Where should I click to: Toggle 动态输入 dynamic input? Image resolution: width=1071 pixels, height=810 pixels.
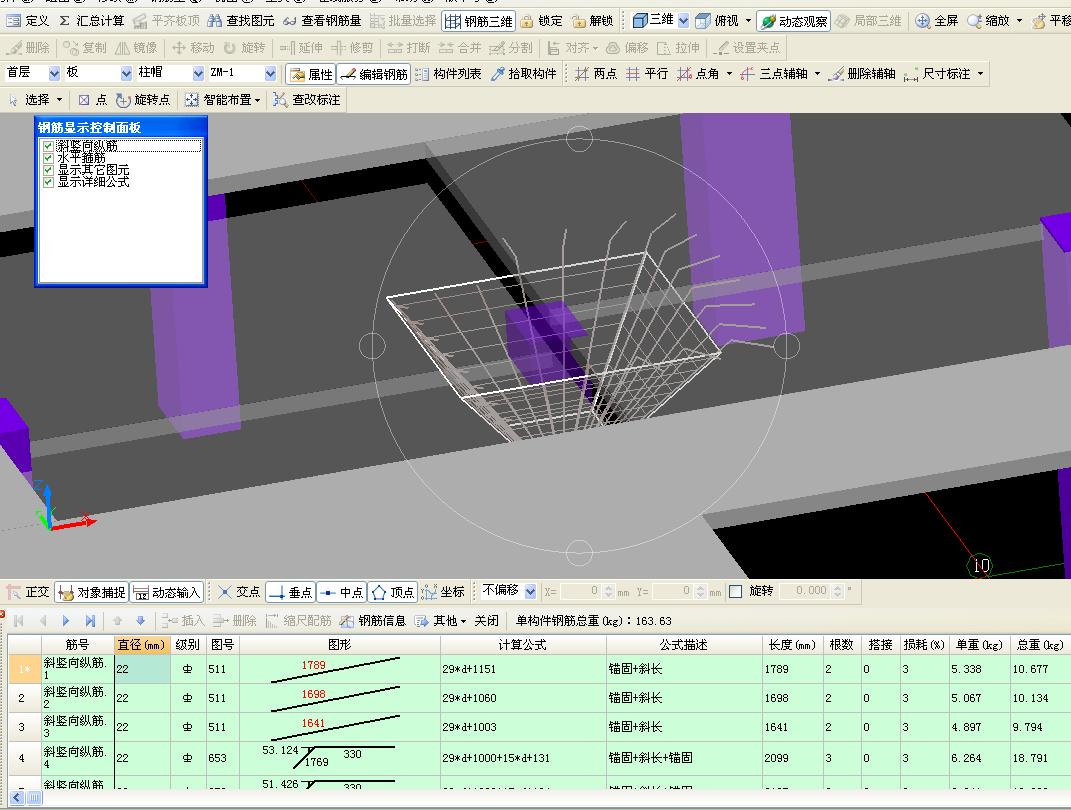[x=166, y=592]
